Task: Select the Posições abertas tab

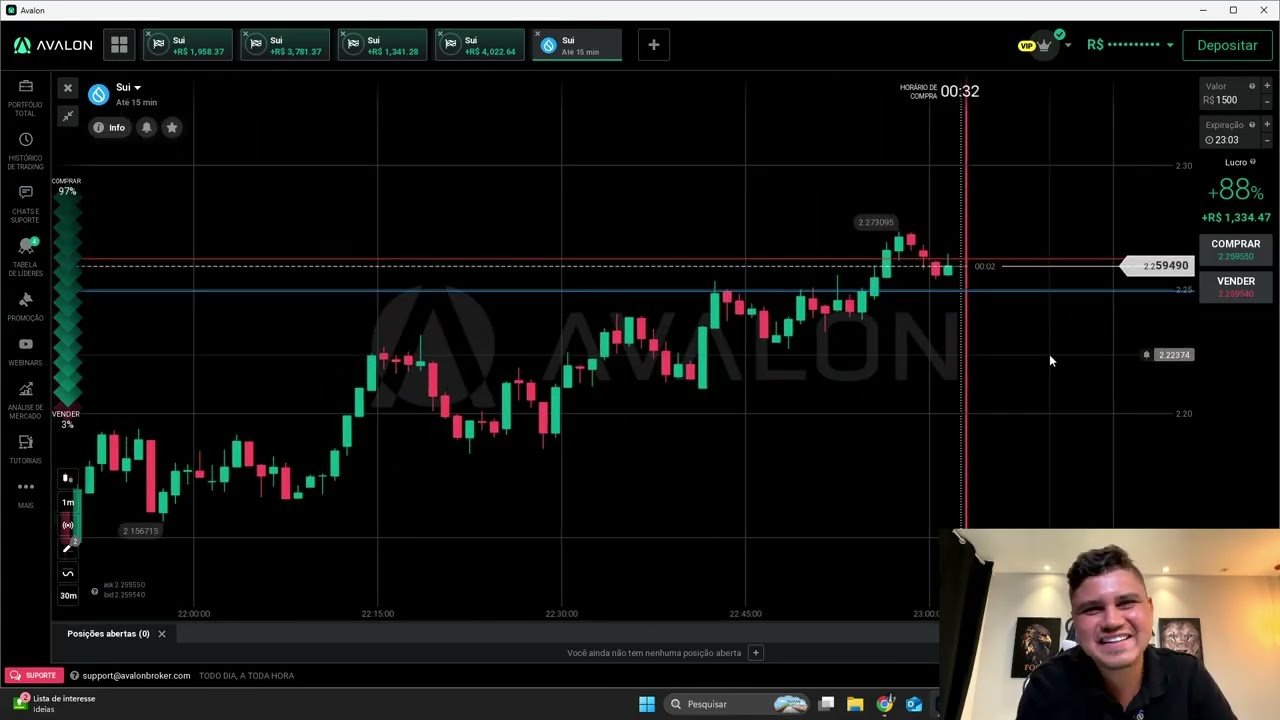Action: 108,633
